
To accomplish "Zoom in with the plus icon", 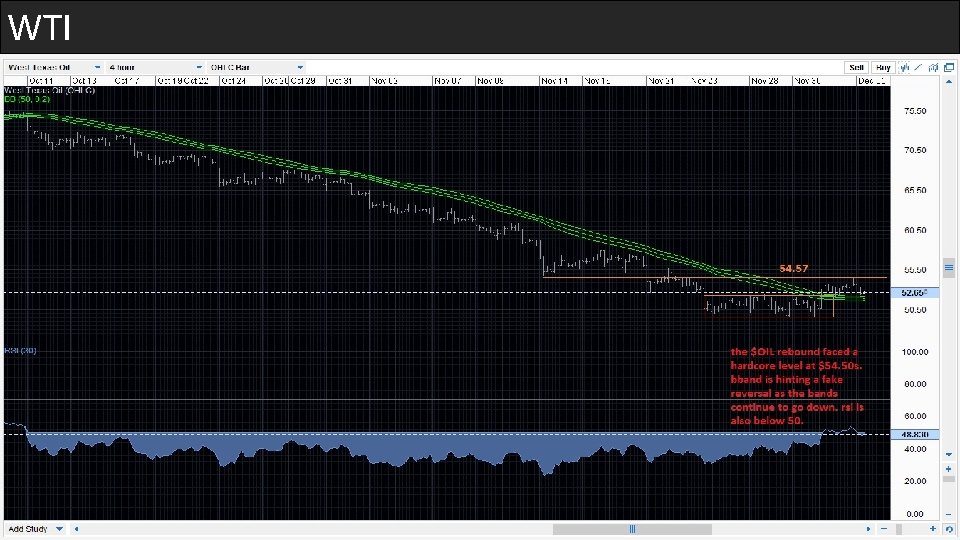I will [932, 529].
